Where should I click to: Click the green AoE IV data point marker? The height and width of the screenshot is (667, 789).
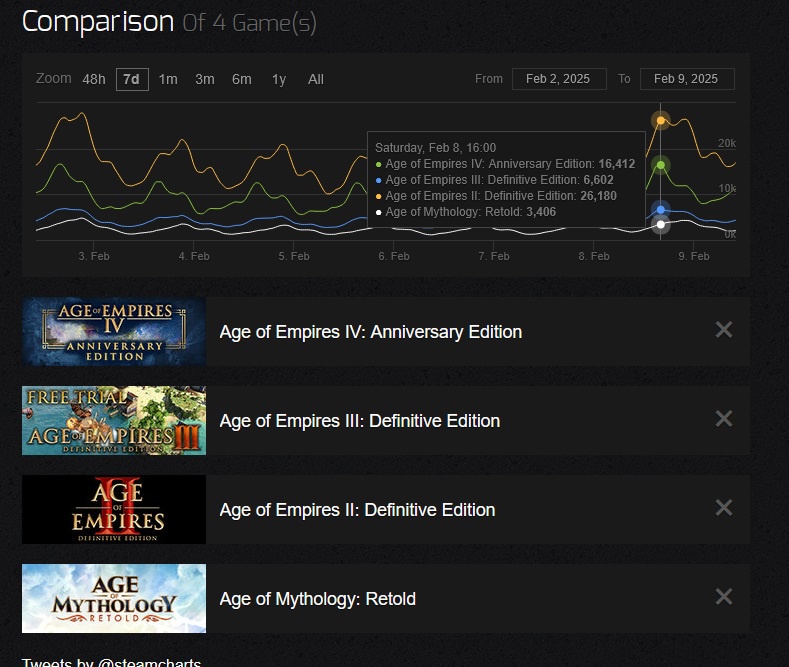(661, 165)
